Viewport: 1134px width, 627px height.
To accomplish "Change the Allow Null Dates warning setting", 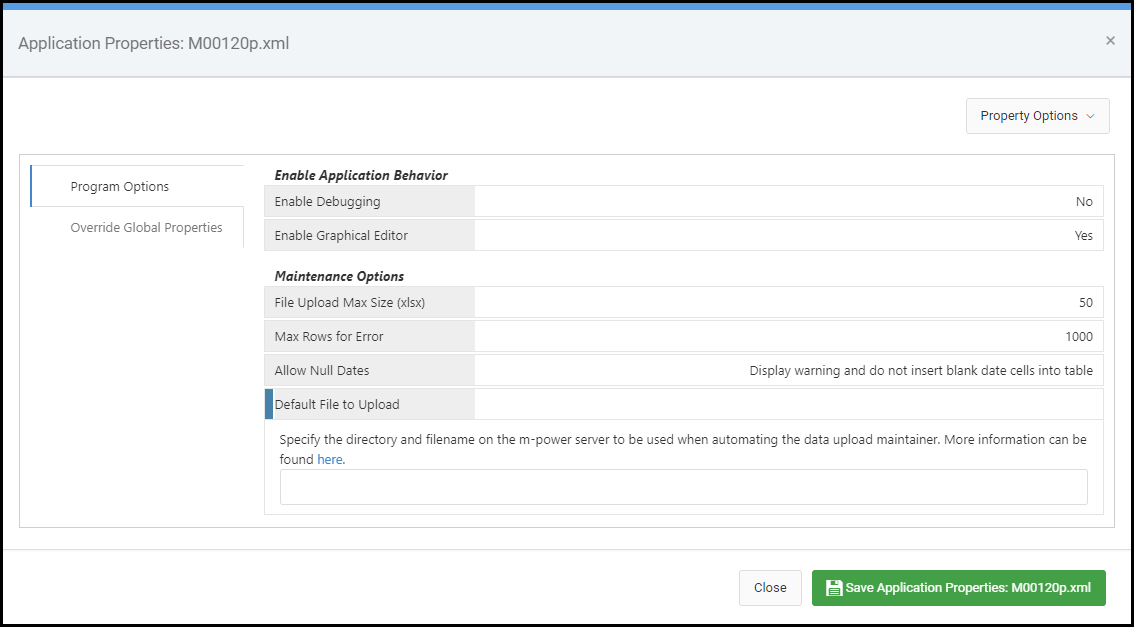I will [921, 370].
